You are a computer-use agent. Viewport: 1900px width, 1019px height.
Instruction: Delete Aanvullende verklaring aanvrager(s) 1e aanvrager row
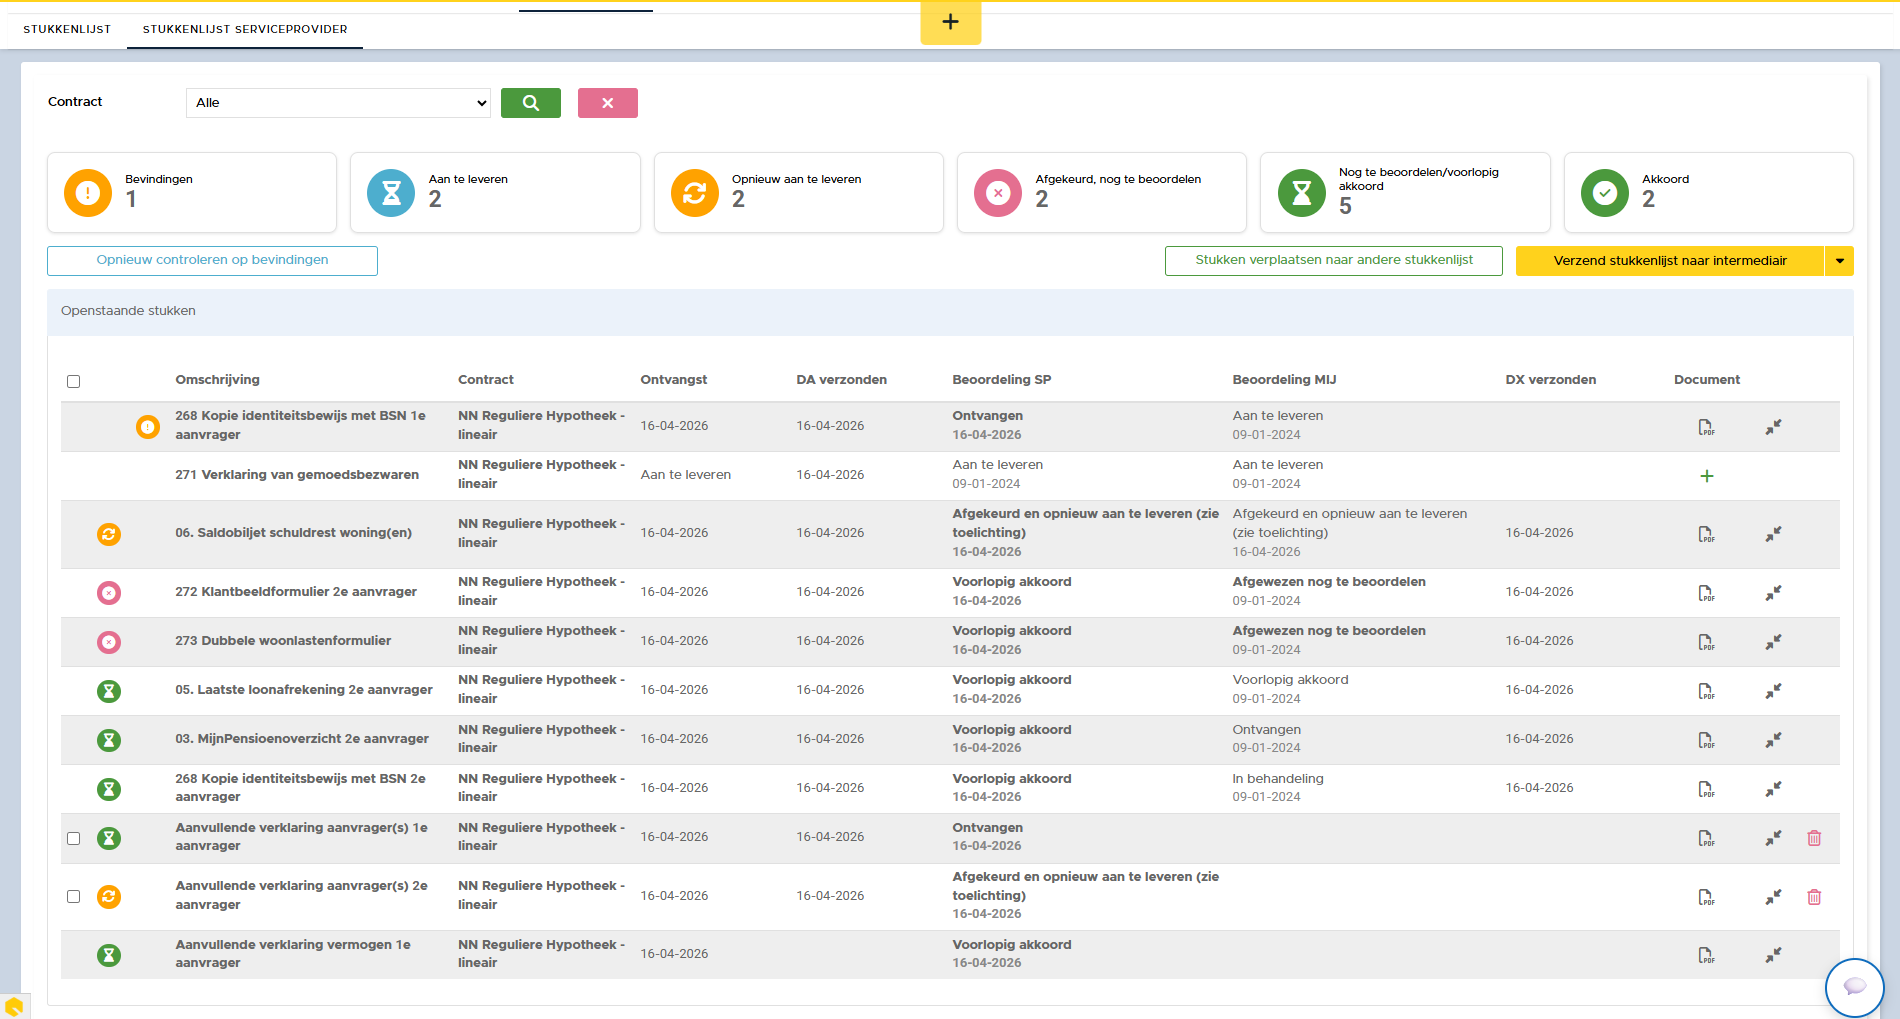[1814, 838]
